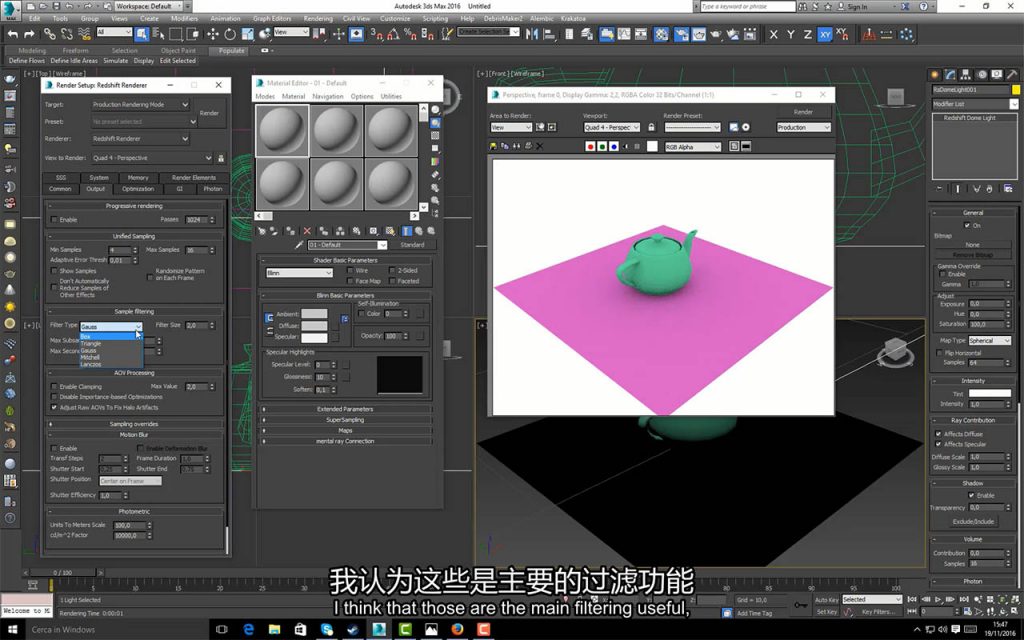Click the Undo arrow in main toolbar
The height and width of the screenshot is (640, 1024).
tap(13, 34)
